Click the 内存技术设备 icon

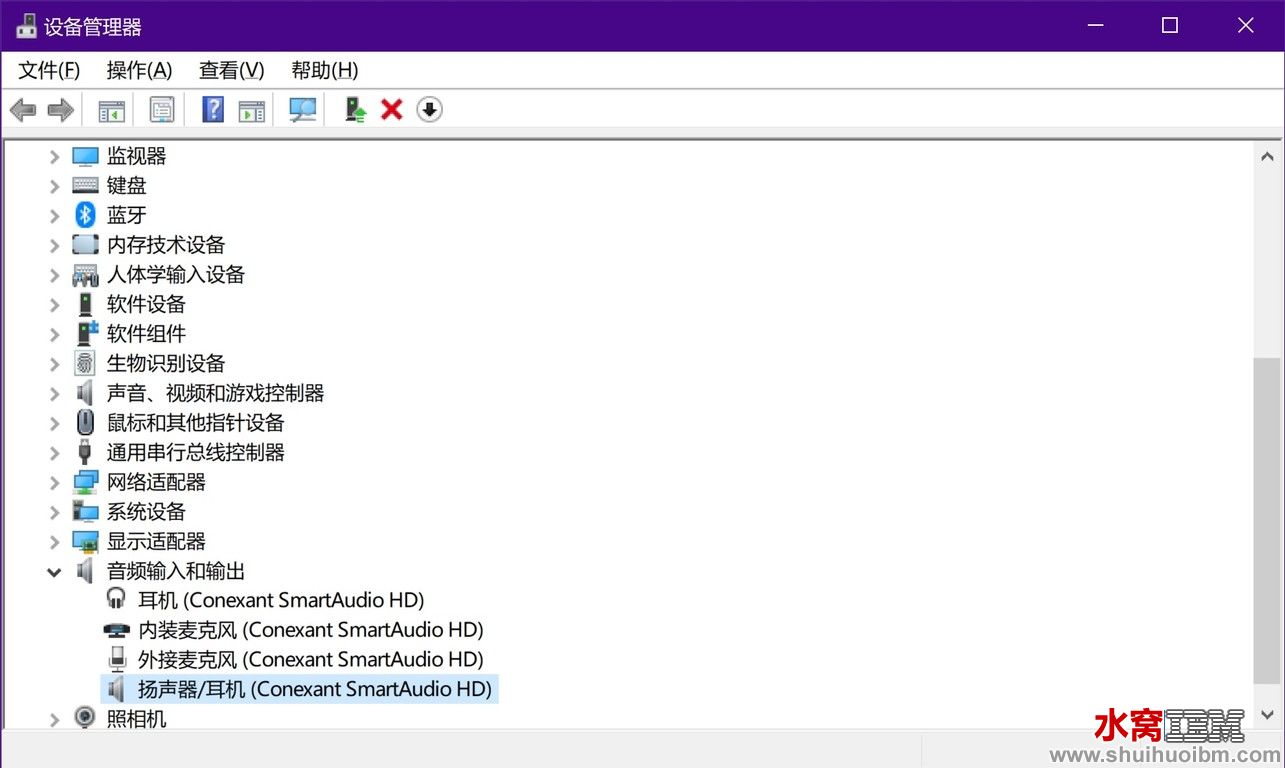pyautogui.click(x=86, y=245)
